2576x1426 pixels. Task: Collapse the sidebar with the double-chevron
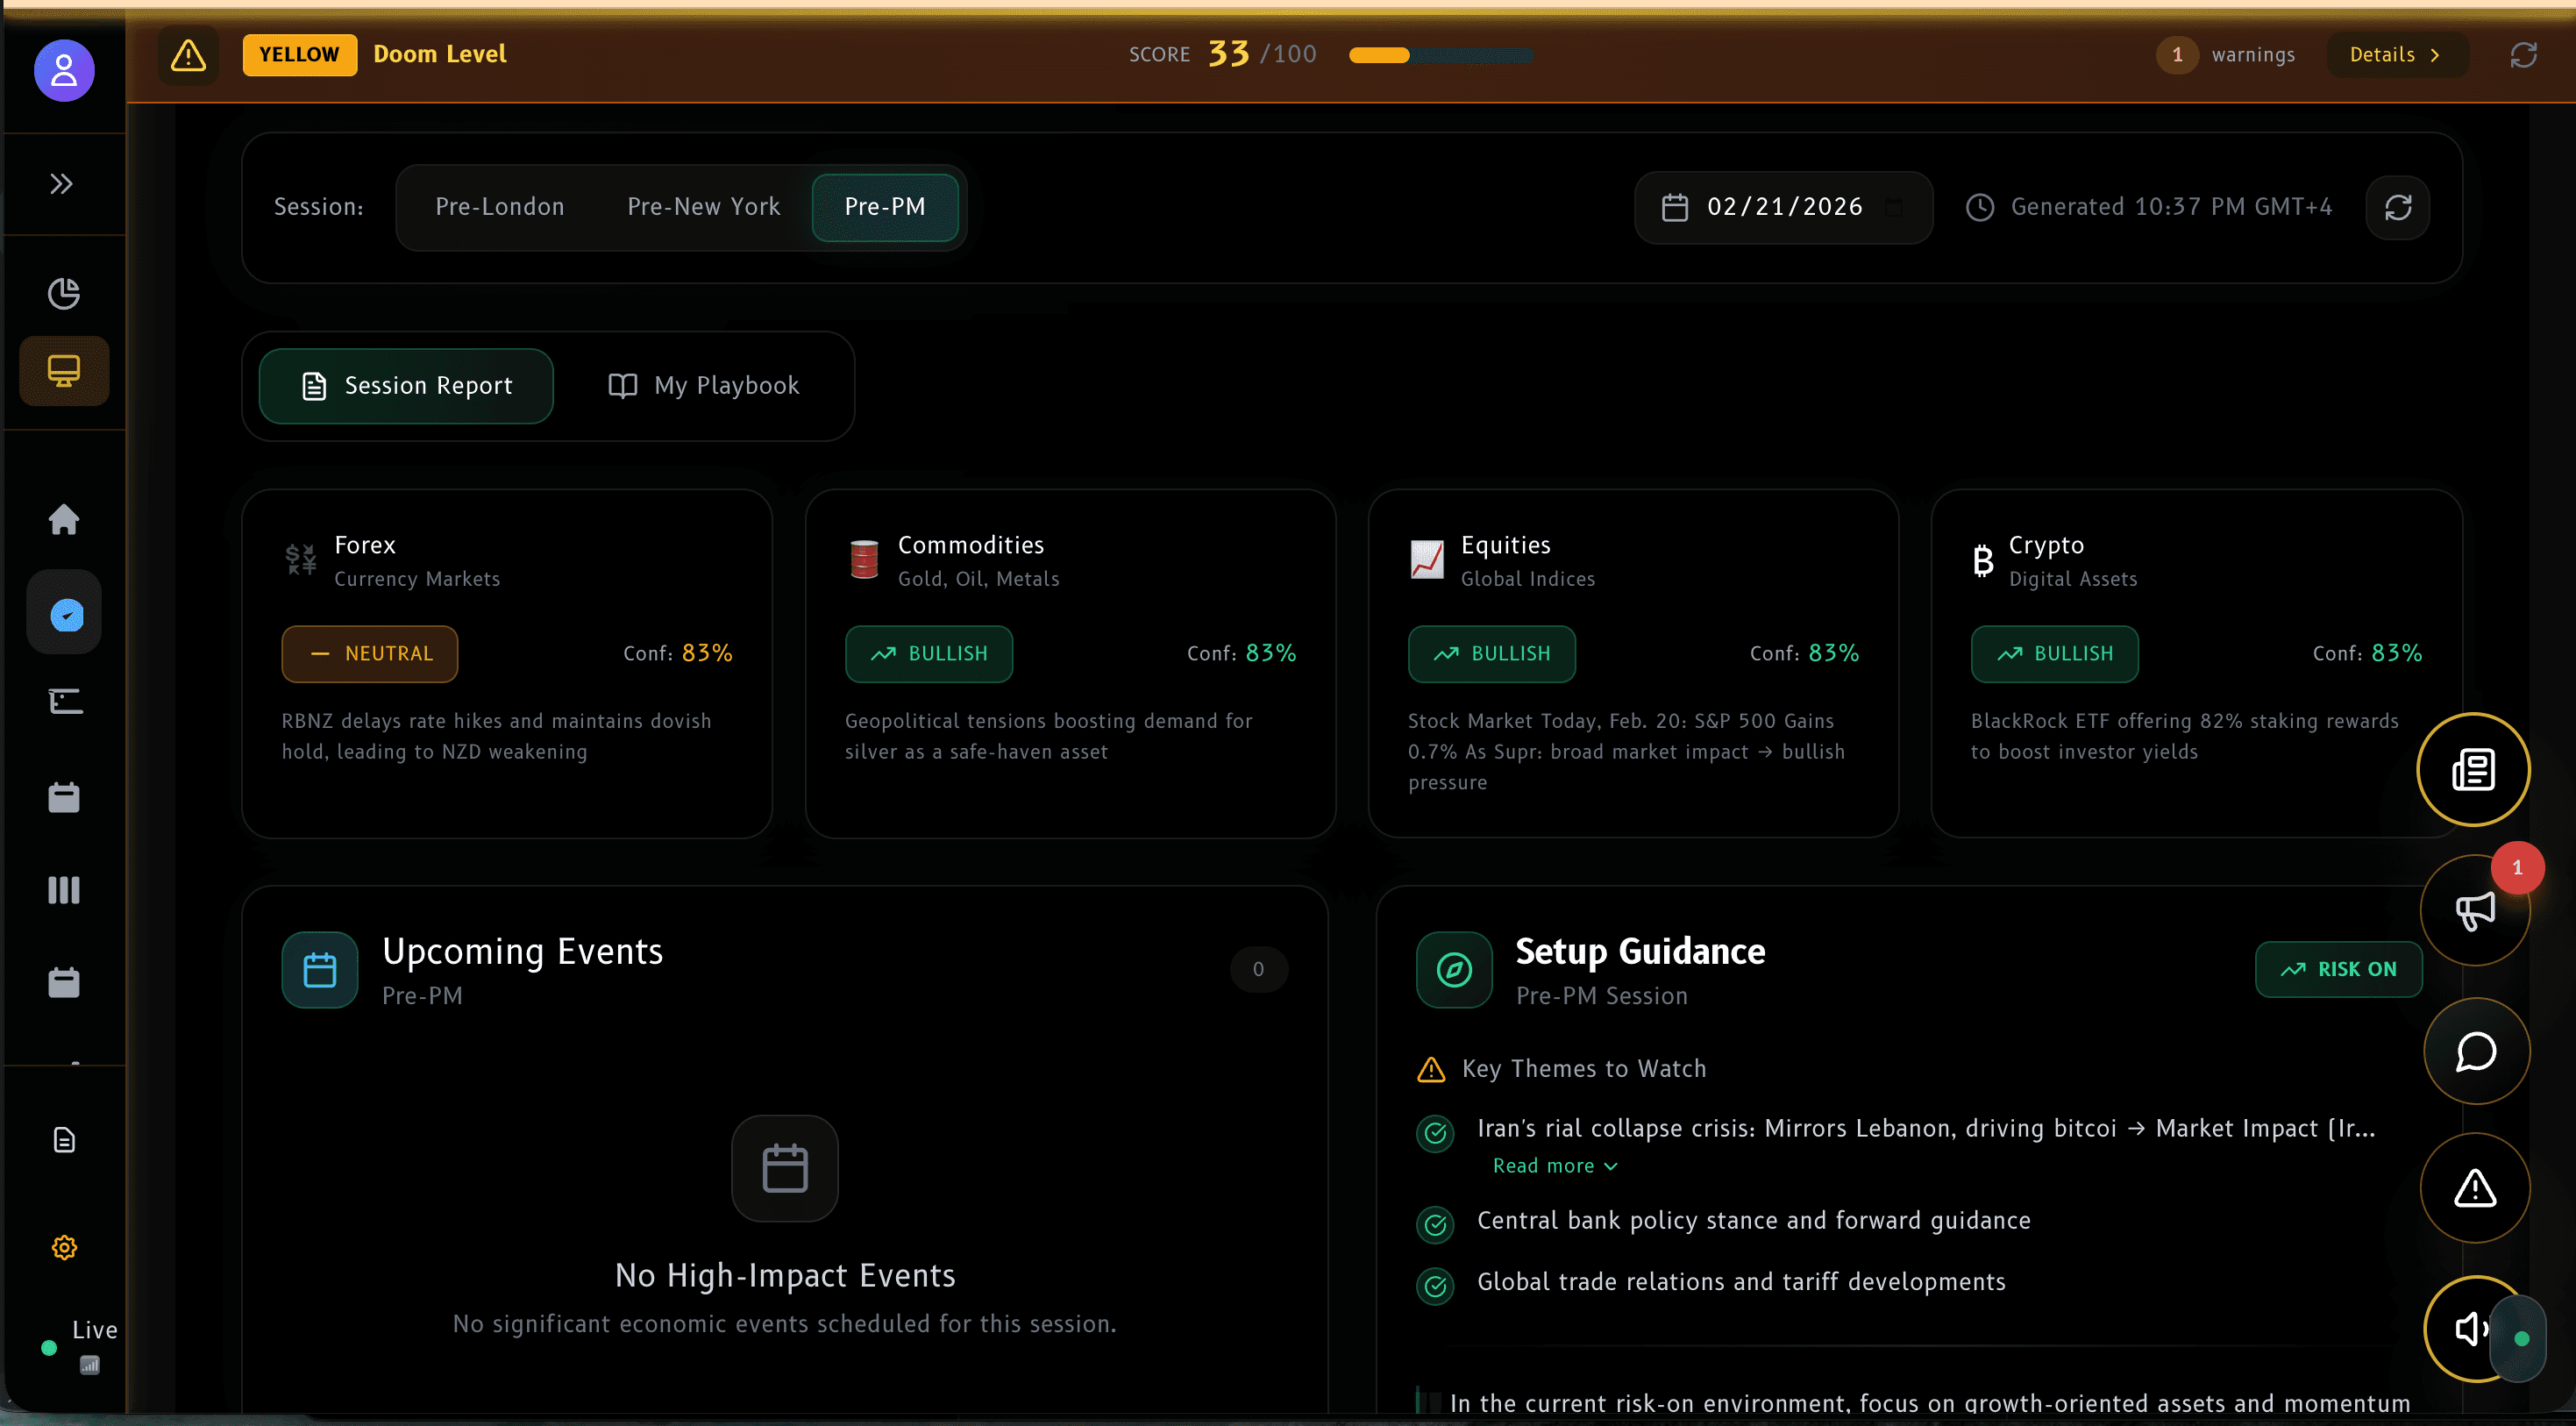[62, 183]
